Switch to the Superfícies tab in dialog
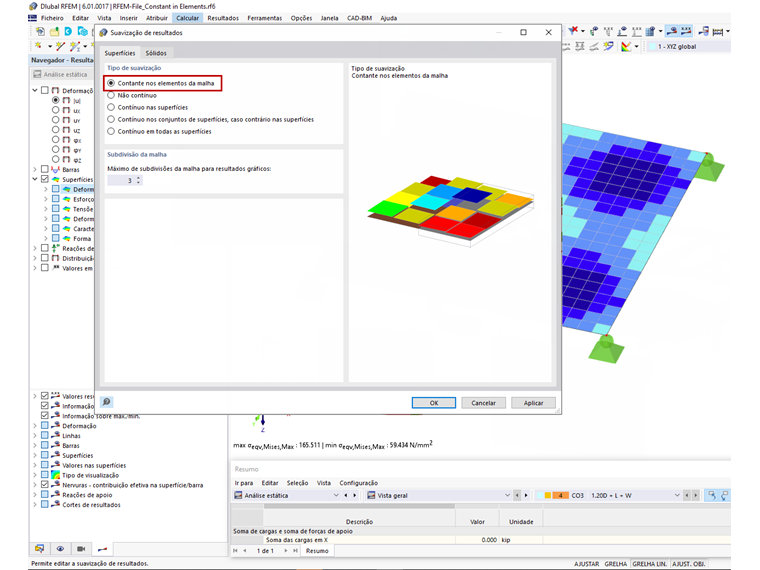This screenshot has width=760, height=570. tap(120, 53)
